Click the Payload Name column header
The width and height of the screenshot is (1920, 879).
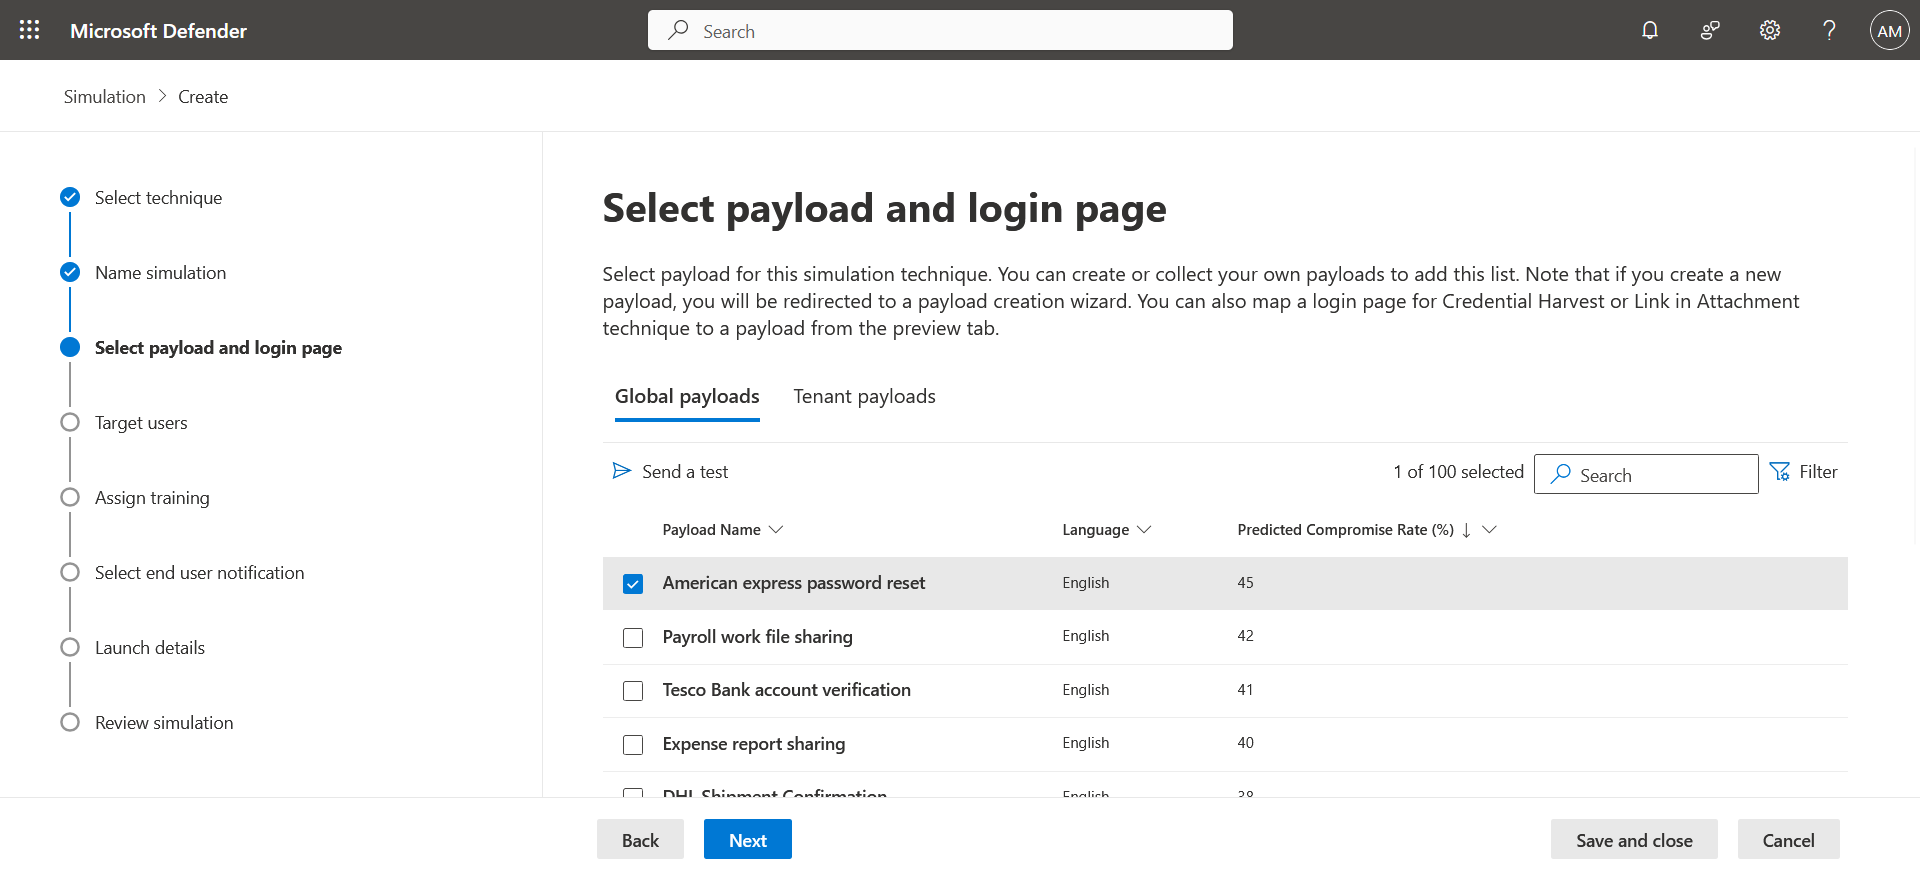click(712, 530)
